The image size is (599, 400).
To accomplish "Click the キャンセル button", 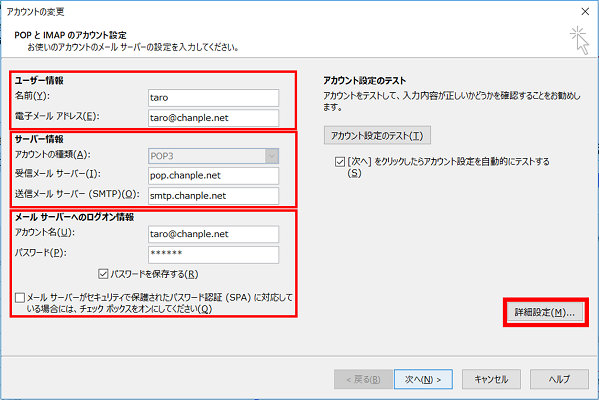I will tap(491, 379).
